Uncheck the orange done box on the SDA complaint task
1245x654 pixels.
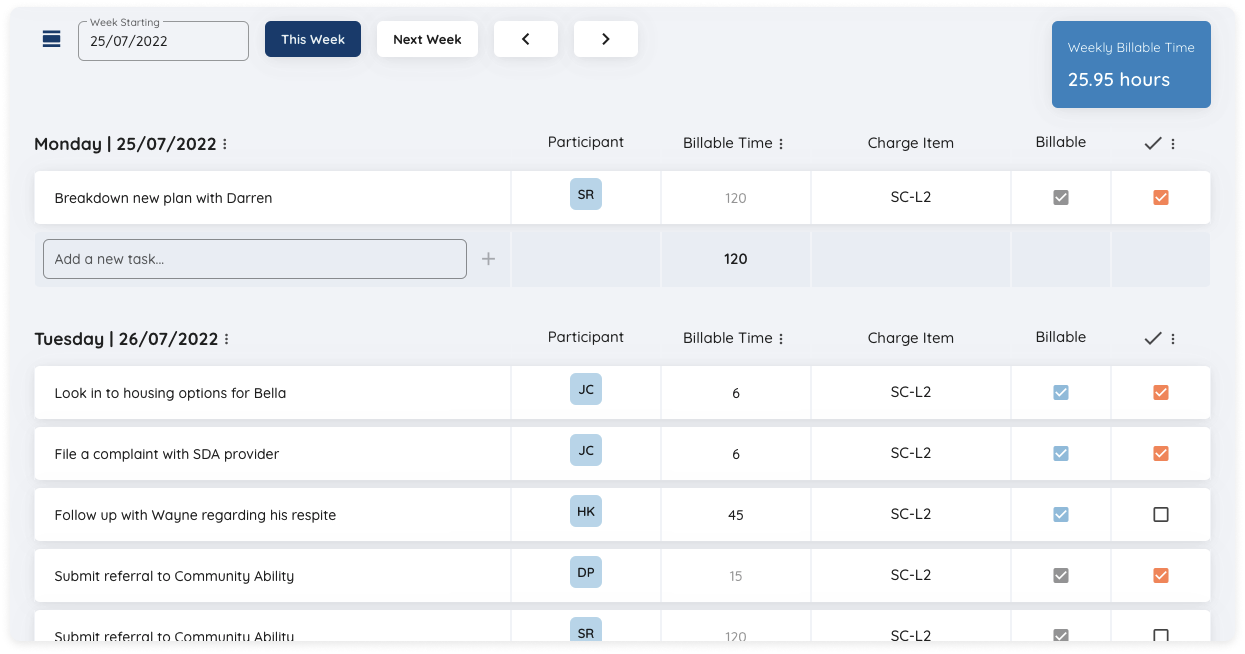1160,453
